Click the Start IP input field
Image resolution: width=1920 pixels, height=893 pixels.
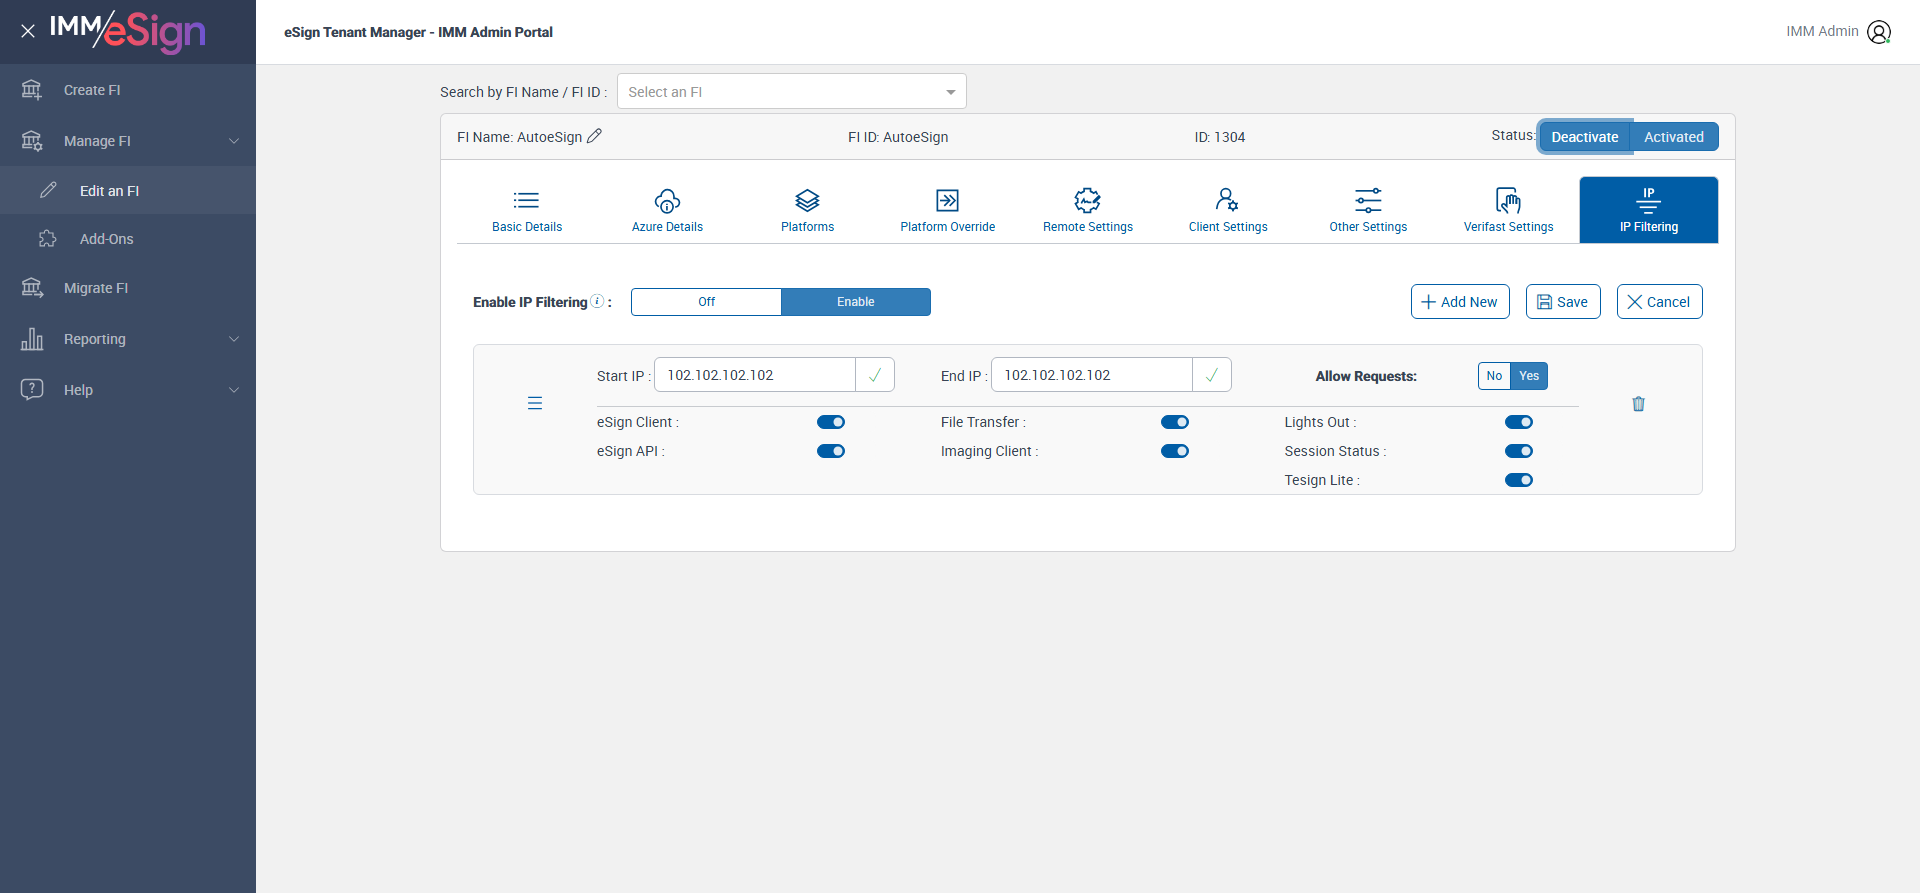[755, 375]
